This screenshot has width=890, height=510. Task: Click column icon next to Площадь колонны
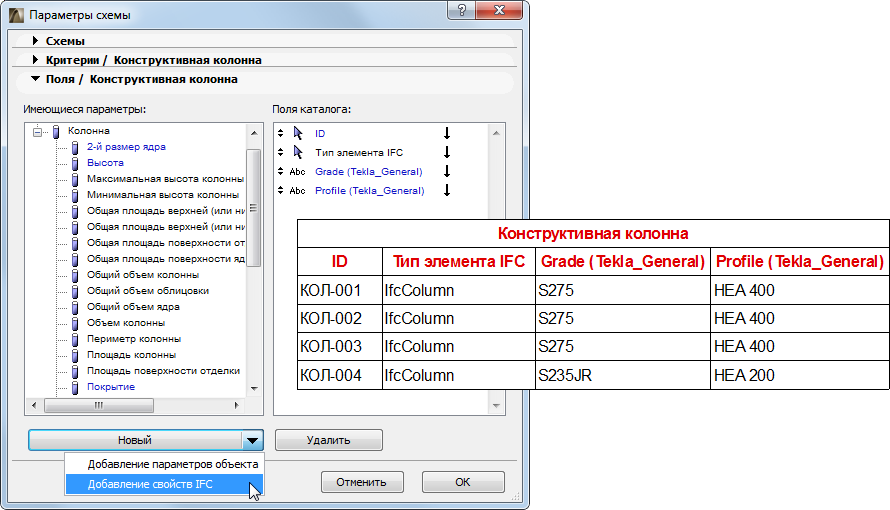tap(75, 355)
